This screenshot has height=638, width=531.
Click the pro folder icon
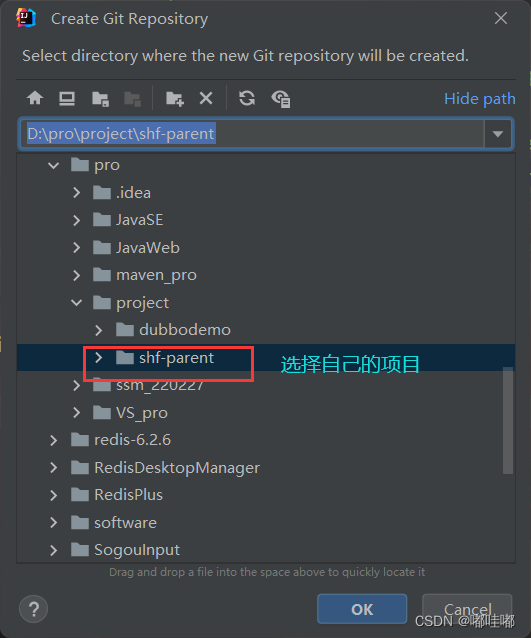coord(80,165)
